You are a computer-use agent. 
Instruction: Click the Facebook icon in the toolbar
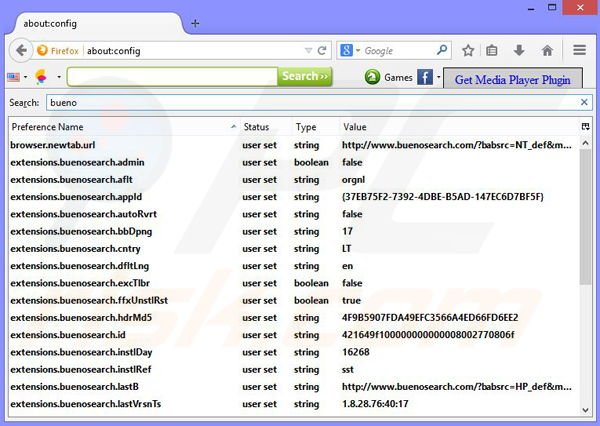(x=425, y=77)
